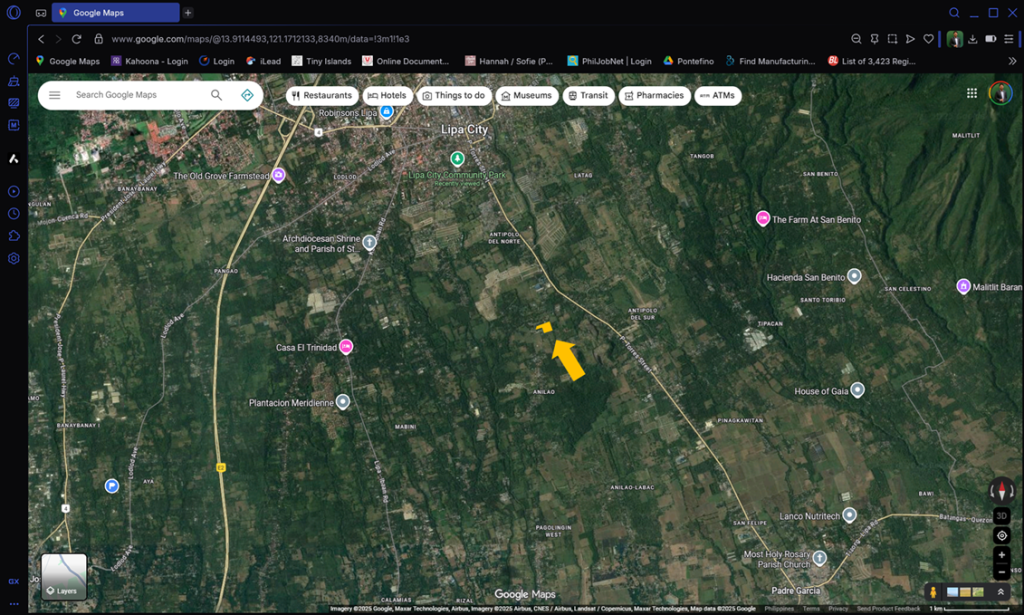Toggle the heart bookmark for this page
Image resolution: width=1024 pixels, height=615 pixels.
(x=928, y=39)
